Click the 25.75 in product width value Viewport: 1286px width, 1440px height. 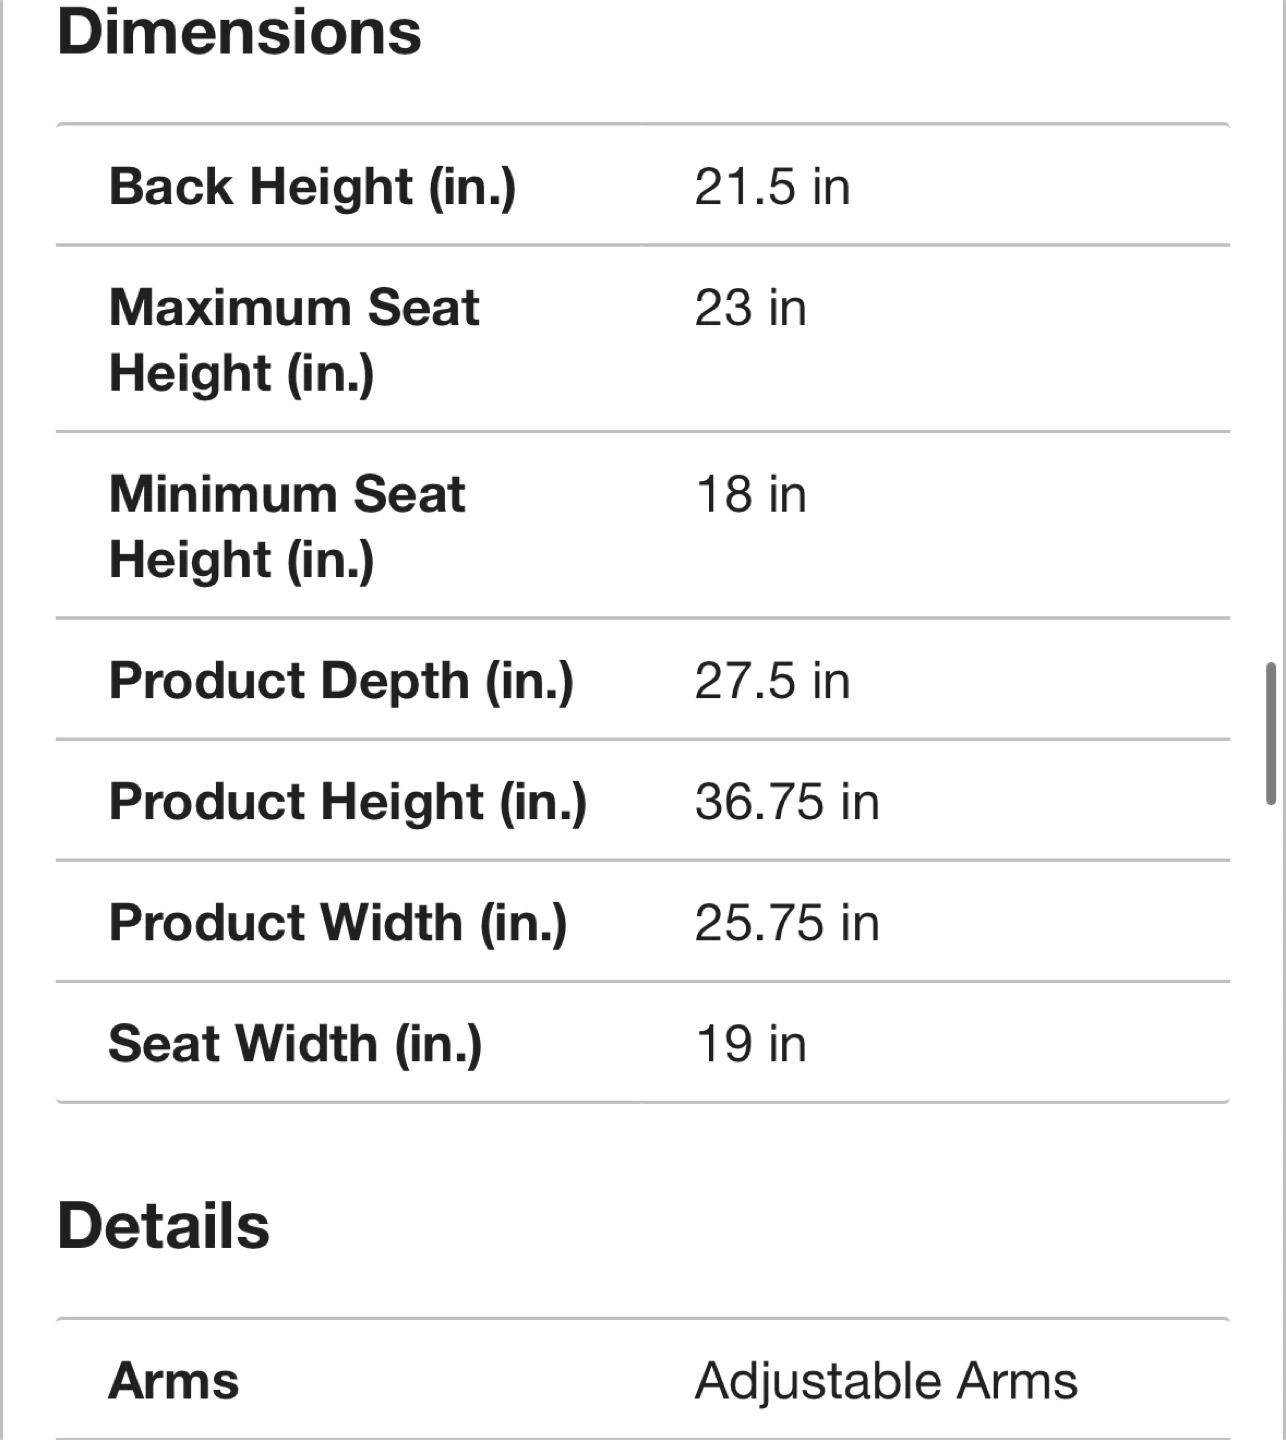pyautogui.click(x=787, y=923)
